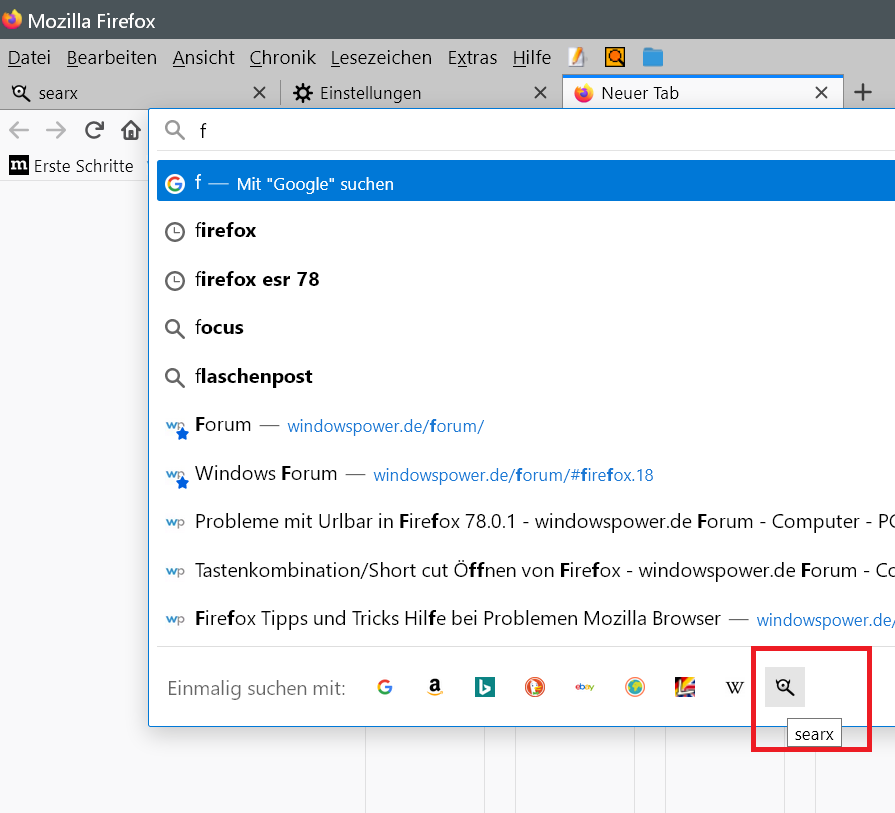Go to the Home page

pos(131,131)
